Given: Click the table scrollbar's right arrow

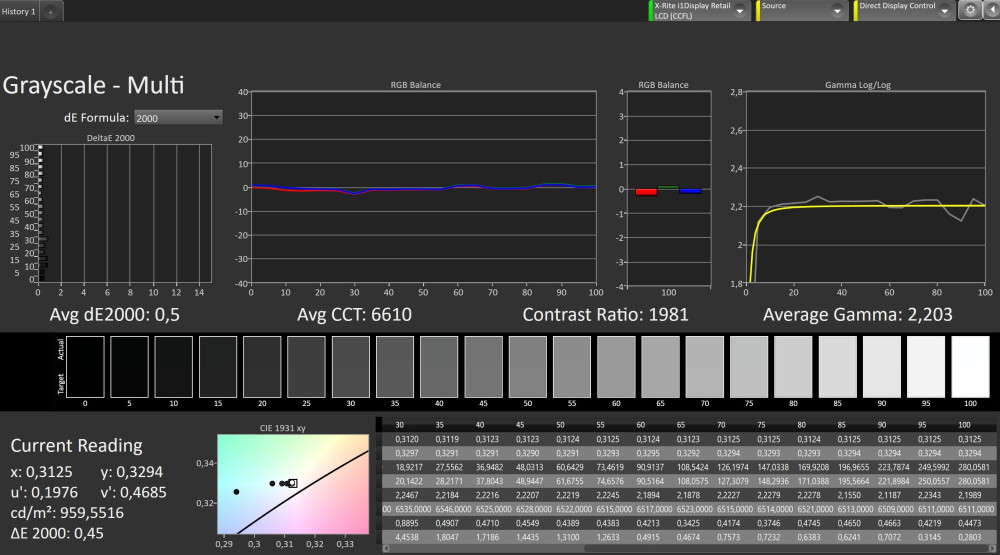Looking at the screenshot, I should [991, 548].
